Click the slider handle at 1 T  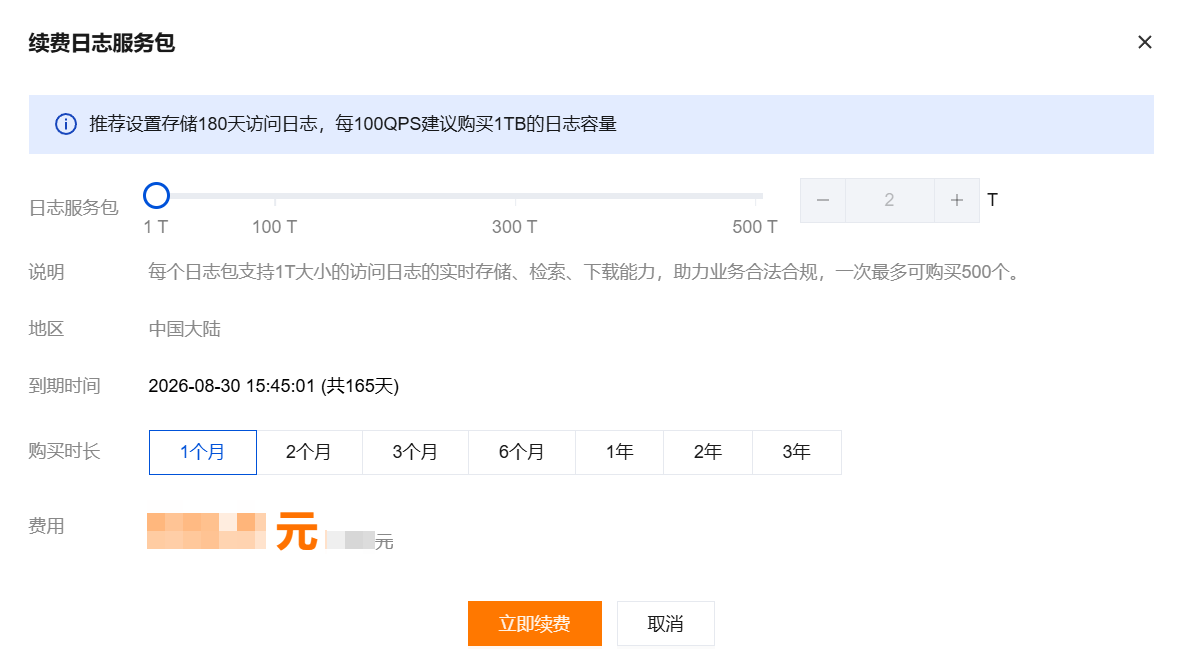(156, 196)
